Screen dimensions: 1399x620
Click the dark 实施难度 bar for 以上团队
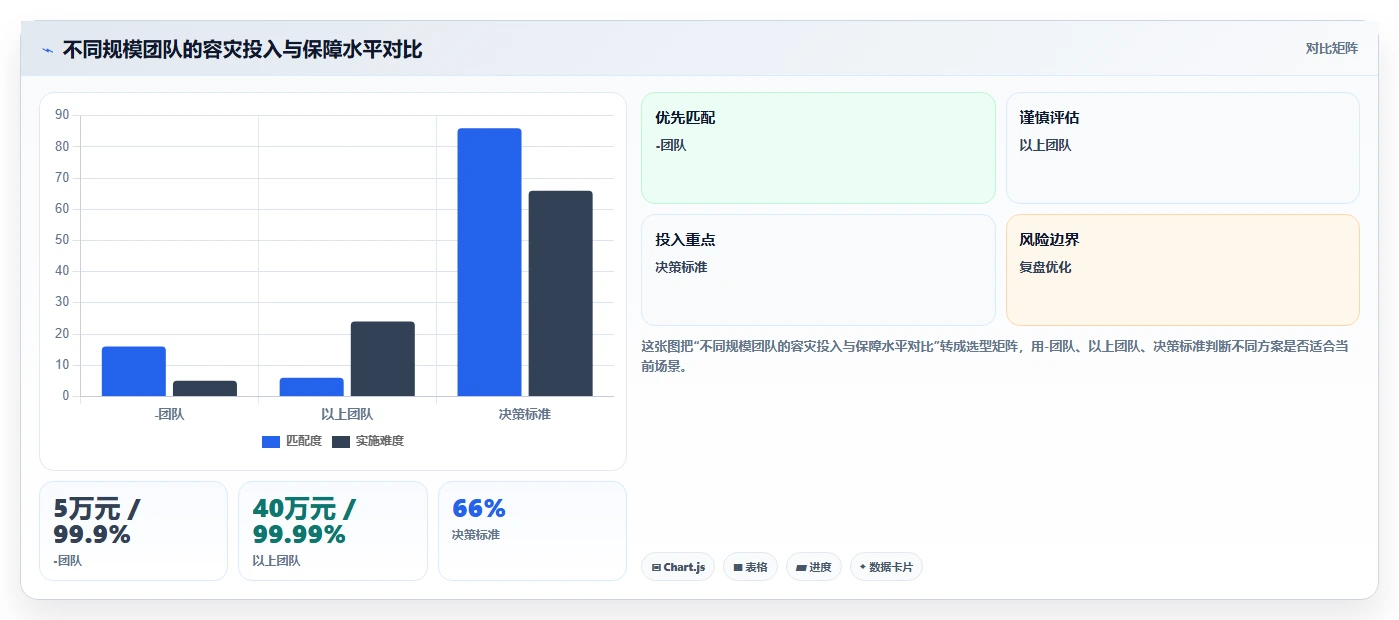382,359
